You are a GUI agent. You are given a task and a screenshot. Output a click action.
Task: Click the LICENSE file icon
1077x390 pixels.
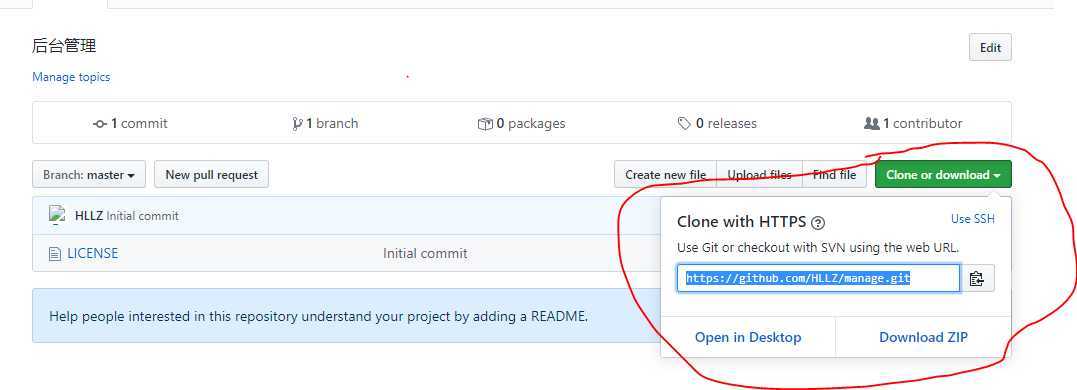point(55,253)
